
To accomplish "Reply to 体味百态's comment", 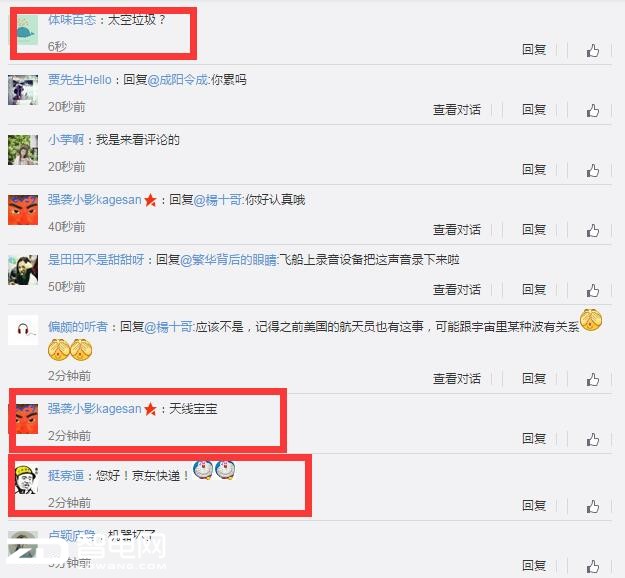I will click(x=534, y=49).
